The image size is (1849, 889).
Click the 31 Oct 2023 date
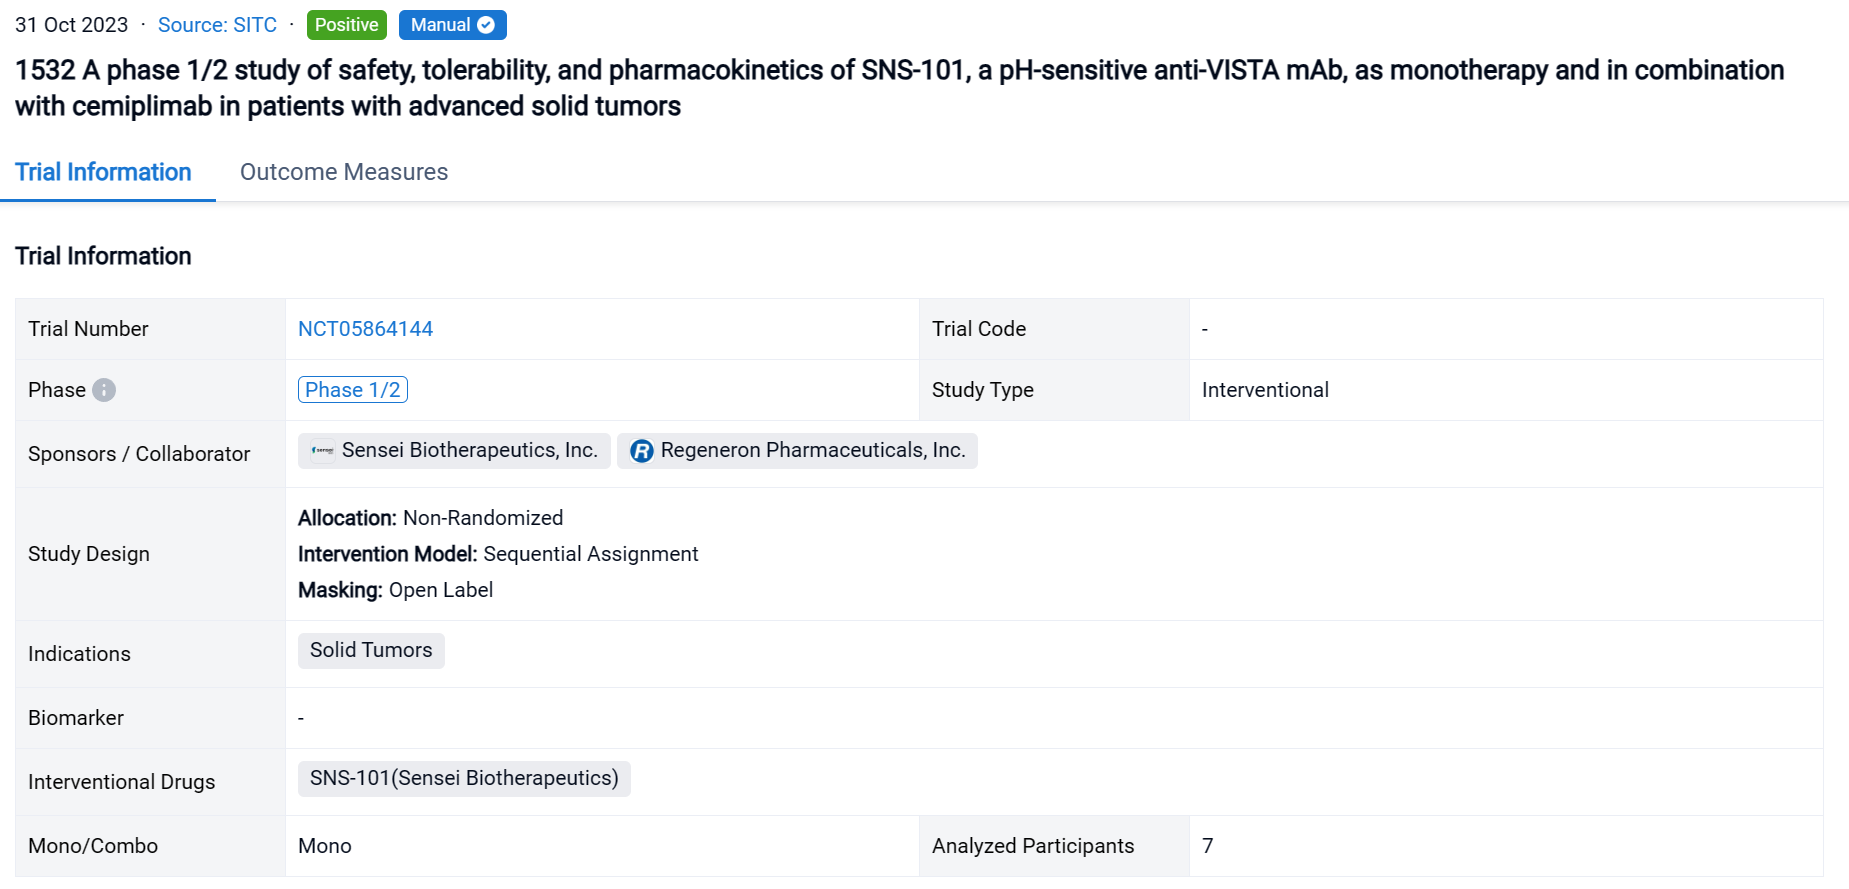72,25
